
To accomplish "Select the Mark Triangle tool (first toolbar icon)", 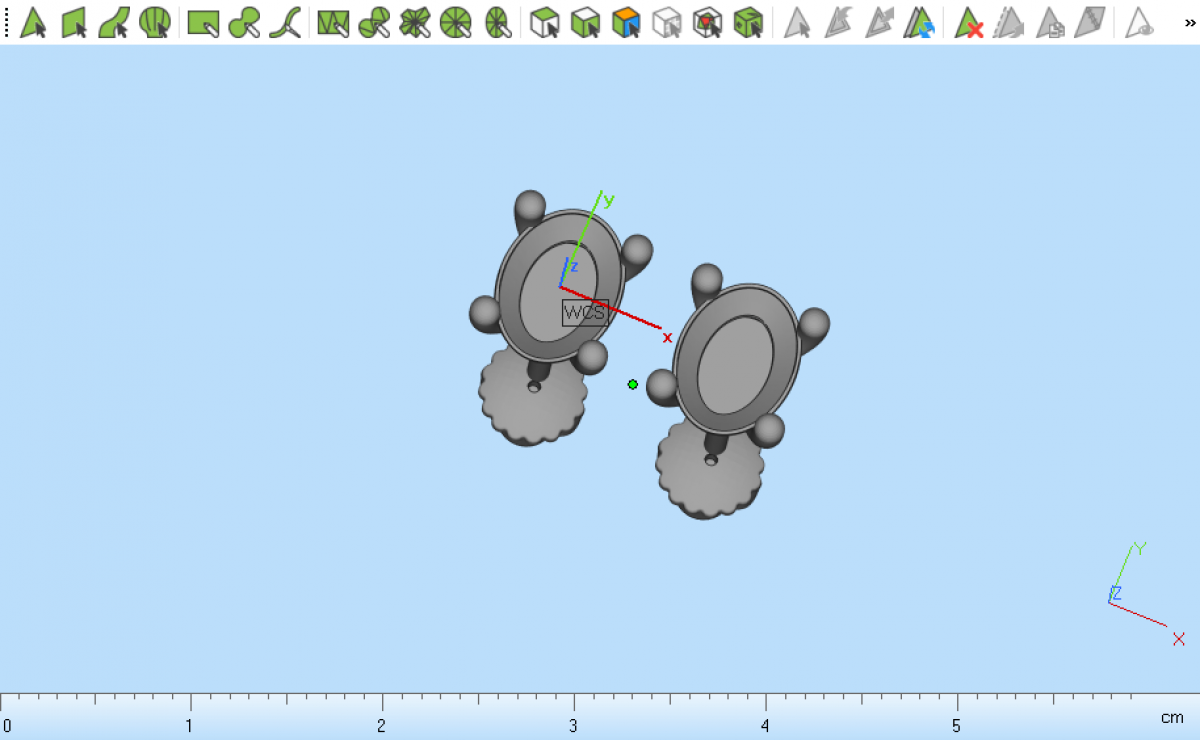I will coord(34,22).
